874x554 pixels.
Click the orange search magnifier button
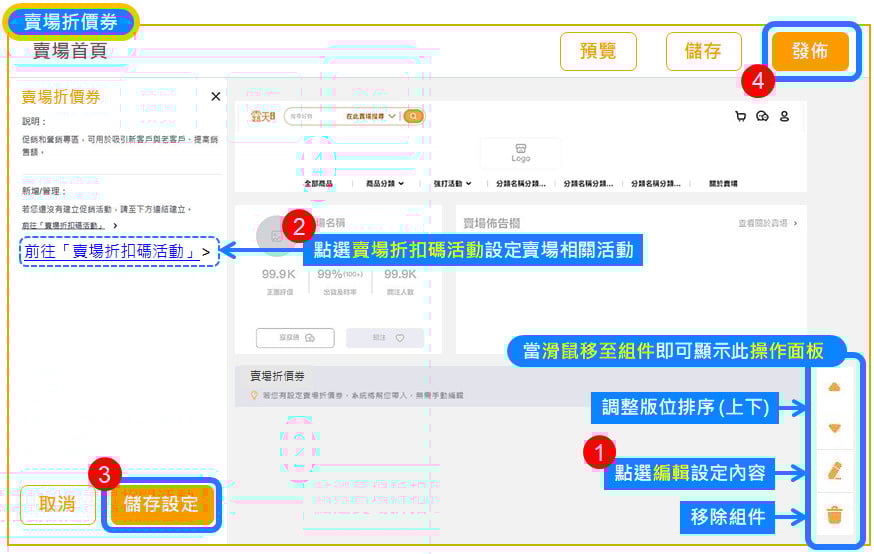point(413,116)
